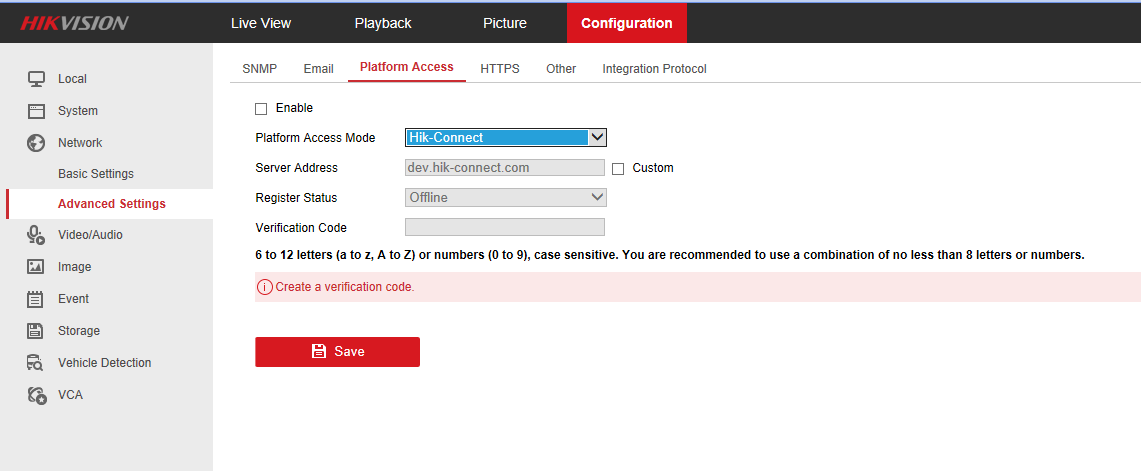Switch to the HTTPS tab
Viewport: 1141px width, 471px height.
tap(500, 69)
